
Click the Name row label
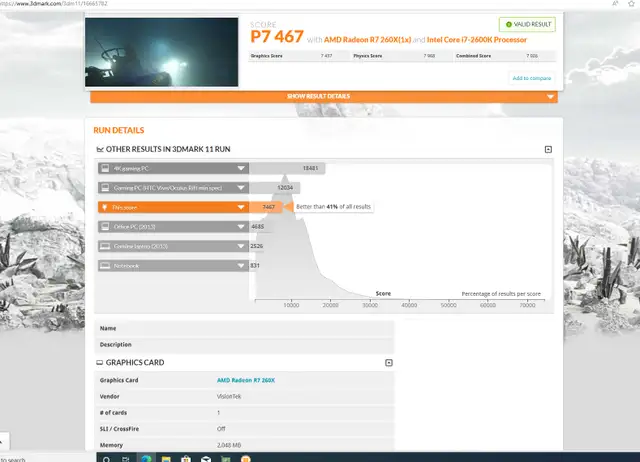pyautogui.click(x=108, y=328)
